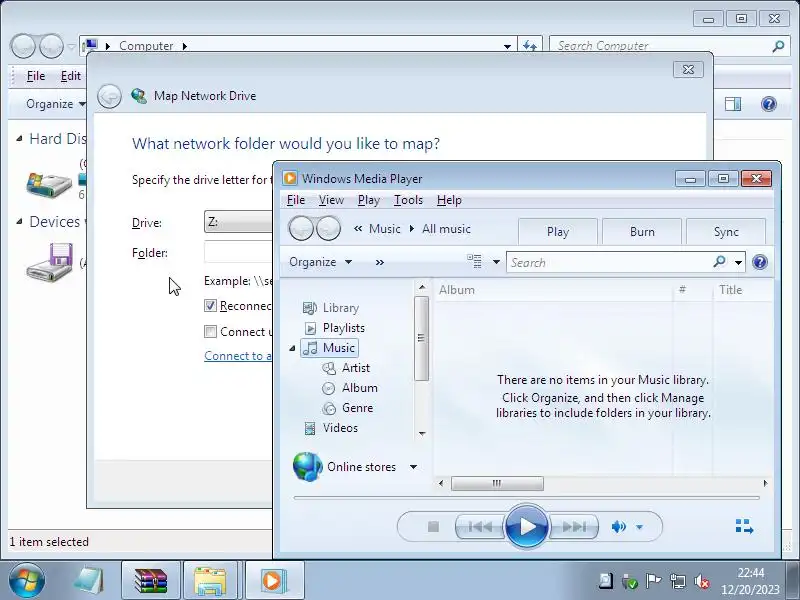Skip to previous track in Media Player
The height and width of the screenshot is (600, 800).
pos(480,527)
